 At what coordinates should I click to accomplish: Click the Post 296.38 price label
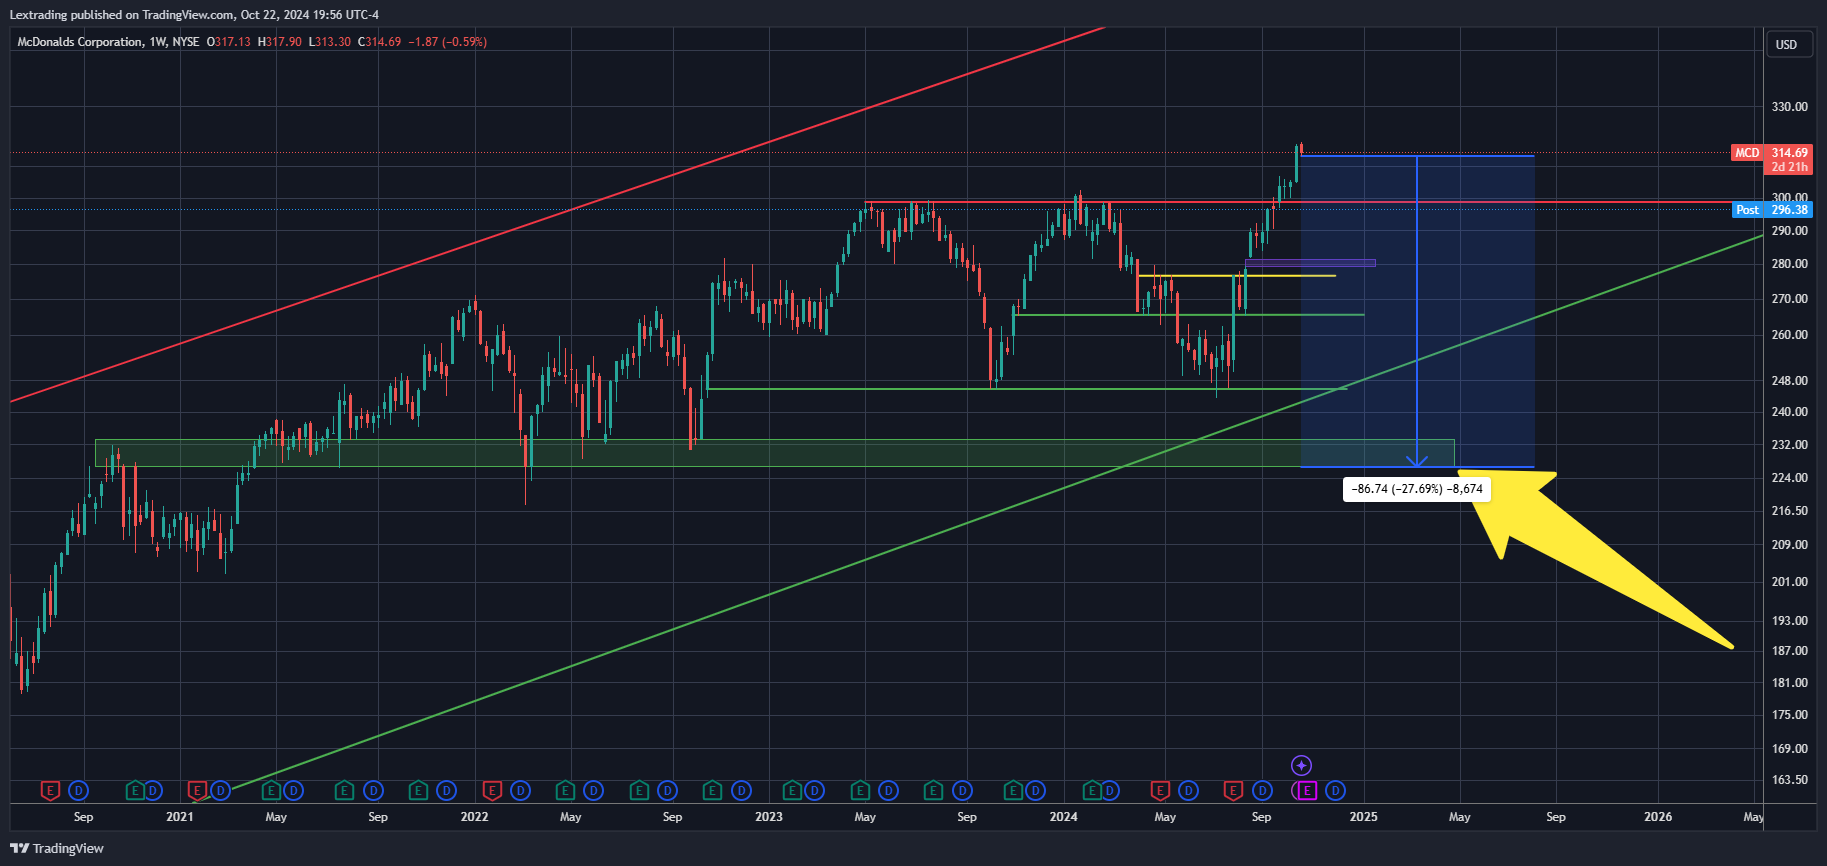1772,210
